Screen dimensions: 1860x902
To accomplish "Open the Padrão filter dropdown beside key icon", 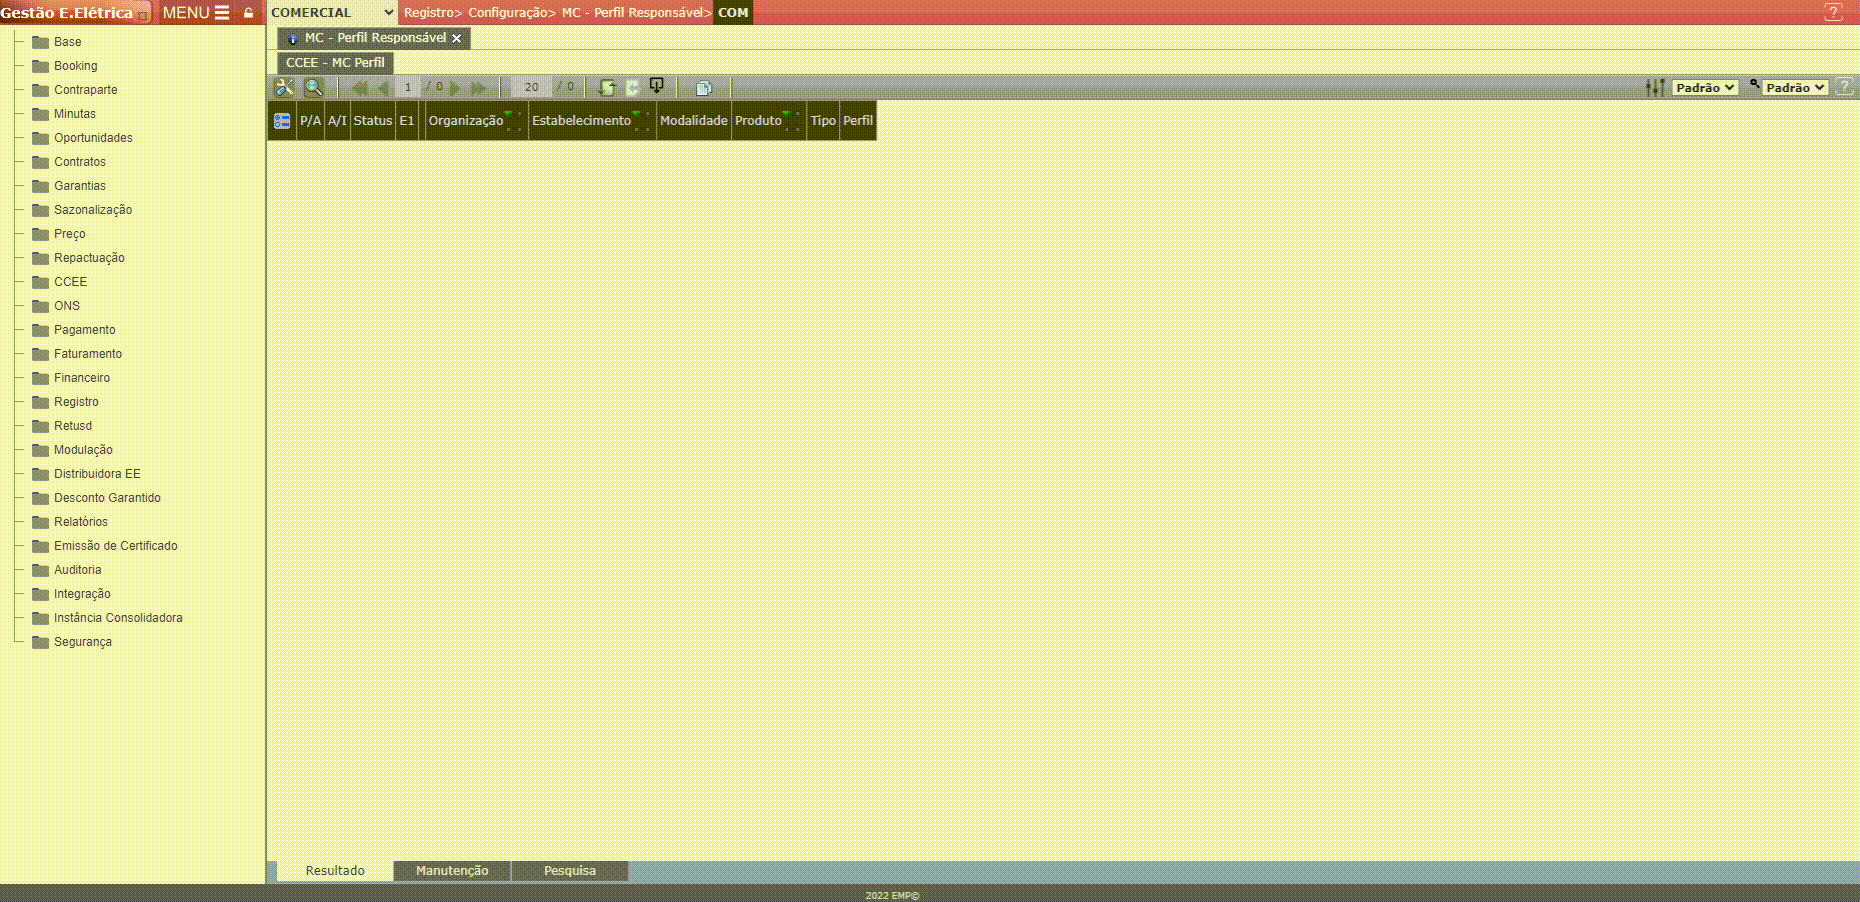I will (x=1795, y=88).
